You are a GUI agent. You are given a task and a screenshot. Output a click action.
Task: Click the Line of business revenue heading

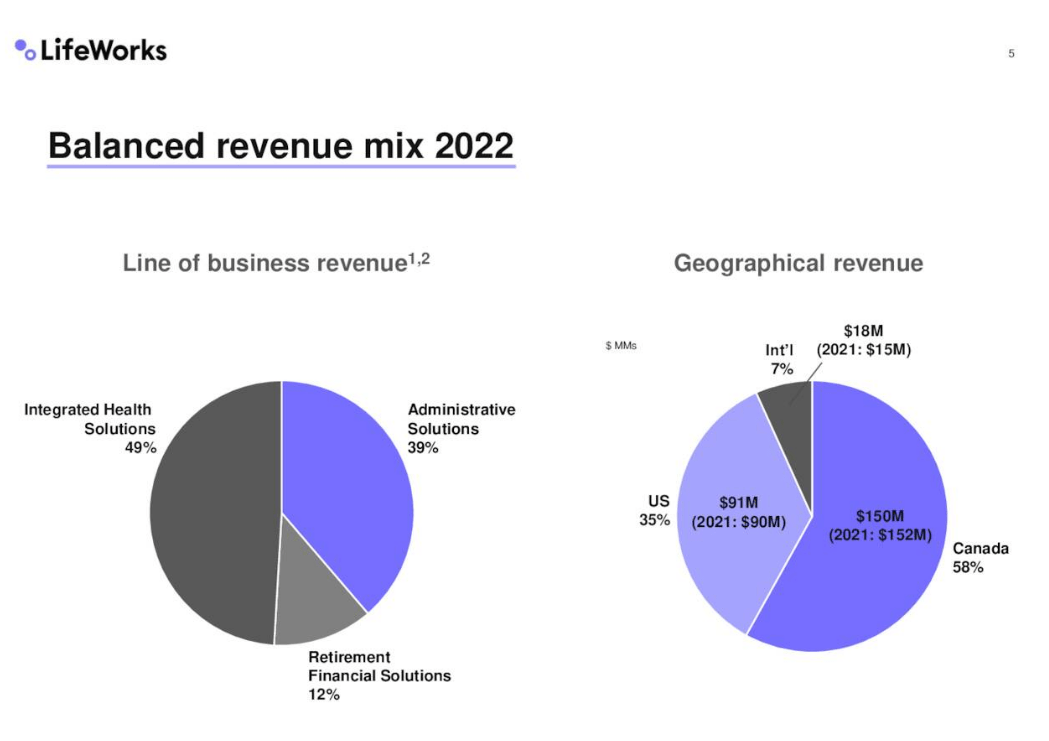(276, 262)
